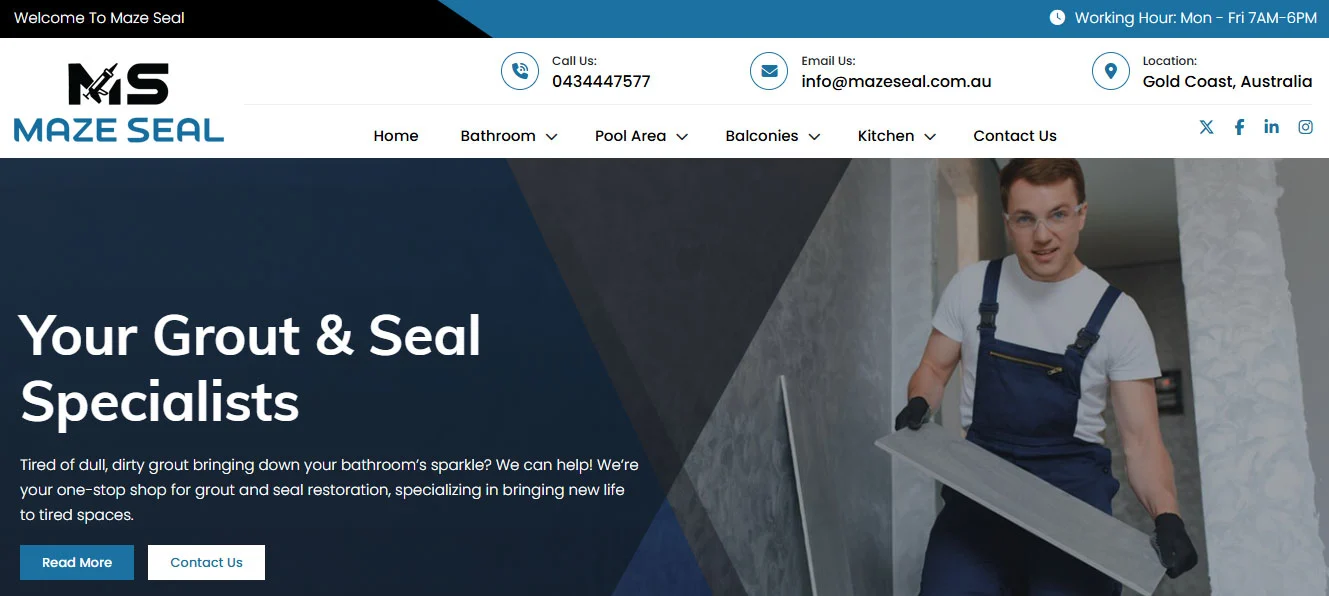Image resolution: width=1329 pixels, height=596 pixels.
Task: Expand the Pool Area dropdown chevron
Action: coord(682,137)
